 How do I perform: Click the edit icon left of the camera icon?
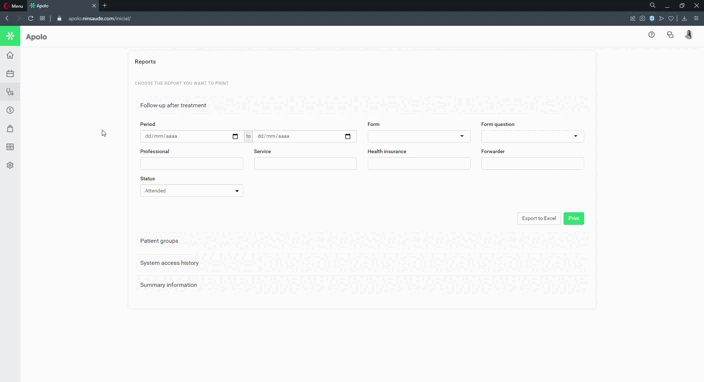point(633,18)
